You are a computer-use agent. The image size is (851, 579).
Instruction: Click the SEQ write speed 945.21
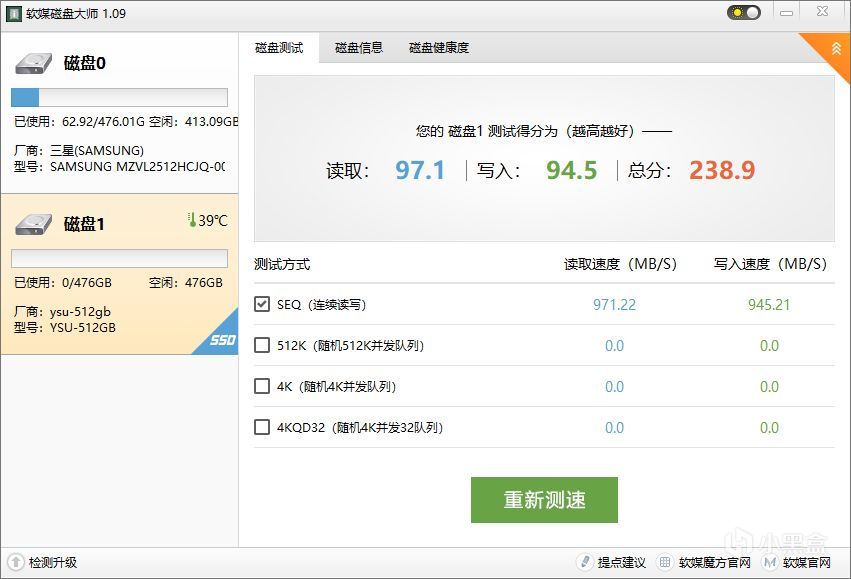point(769,304)
